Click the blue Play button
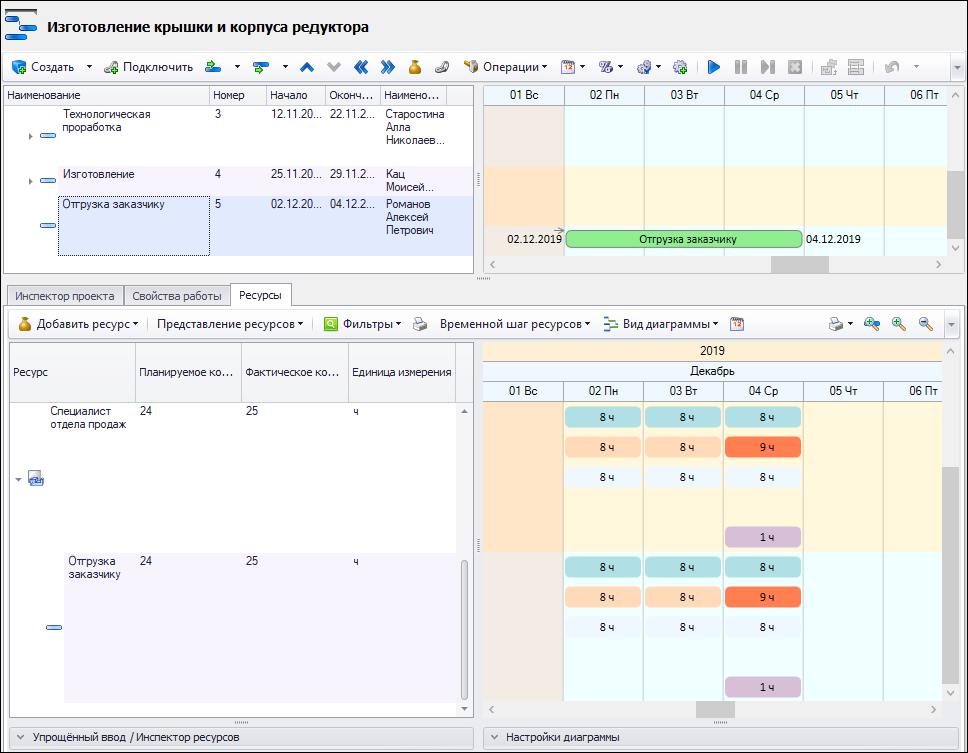This screenshot has height=753, width=968. click(x=714, y=67)
